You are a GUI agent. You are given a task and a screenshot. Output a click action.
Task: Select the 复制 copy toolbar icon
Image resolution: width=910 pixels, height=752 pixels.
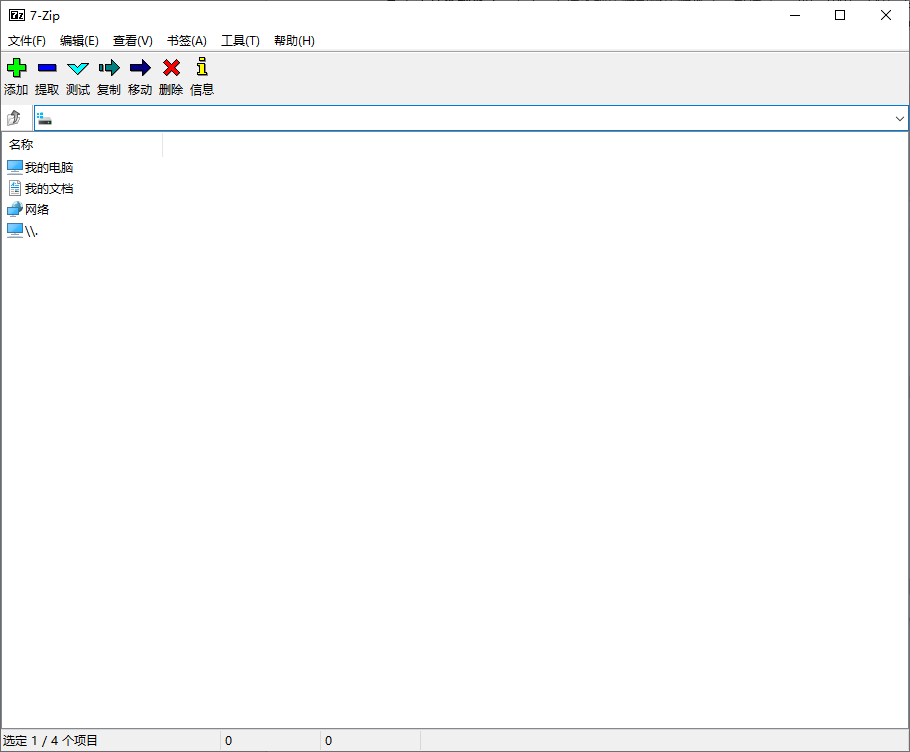tap(108, 76)
